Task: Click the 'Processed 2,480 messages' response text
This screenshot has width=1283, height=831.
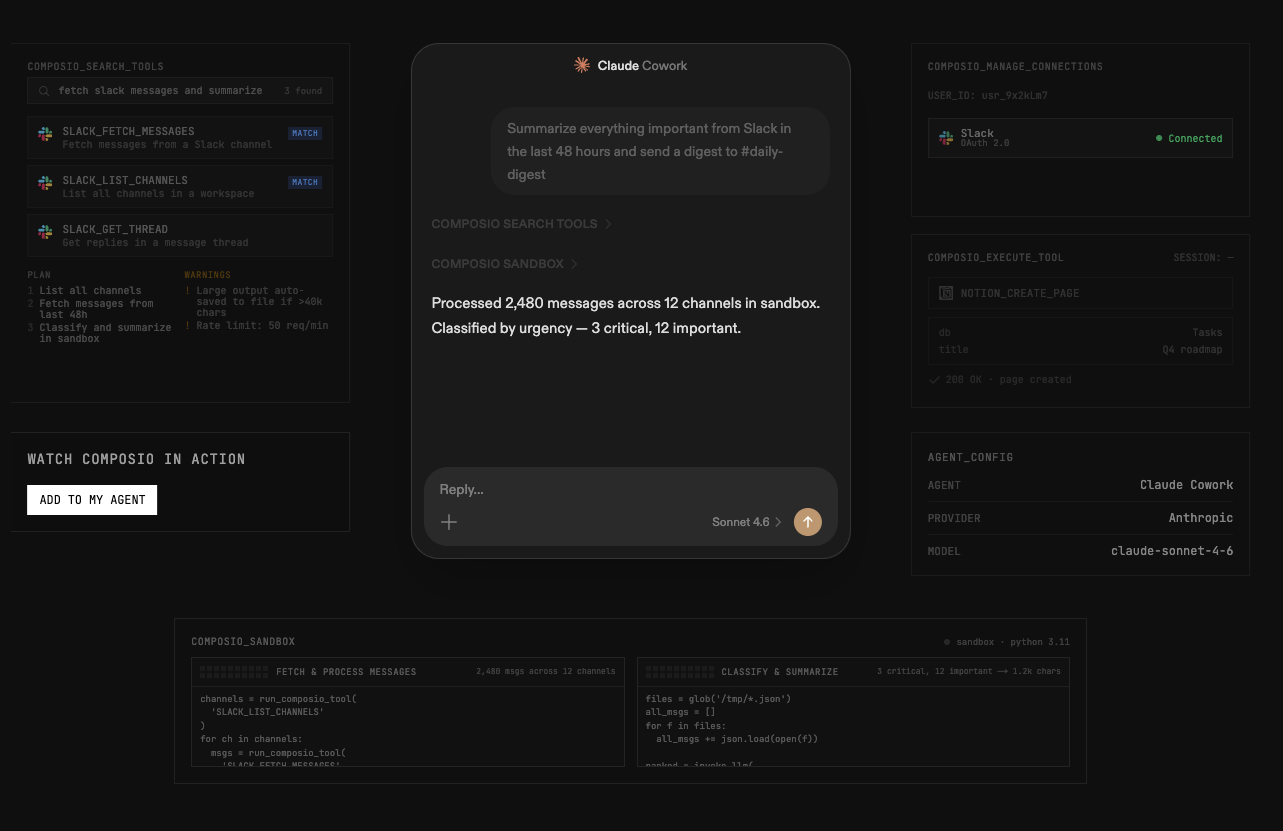Action: [626, 315]
